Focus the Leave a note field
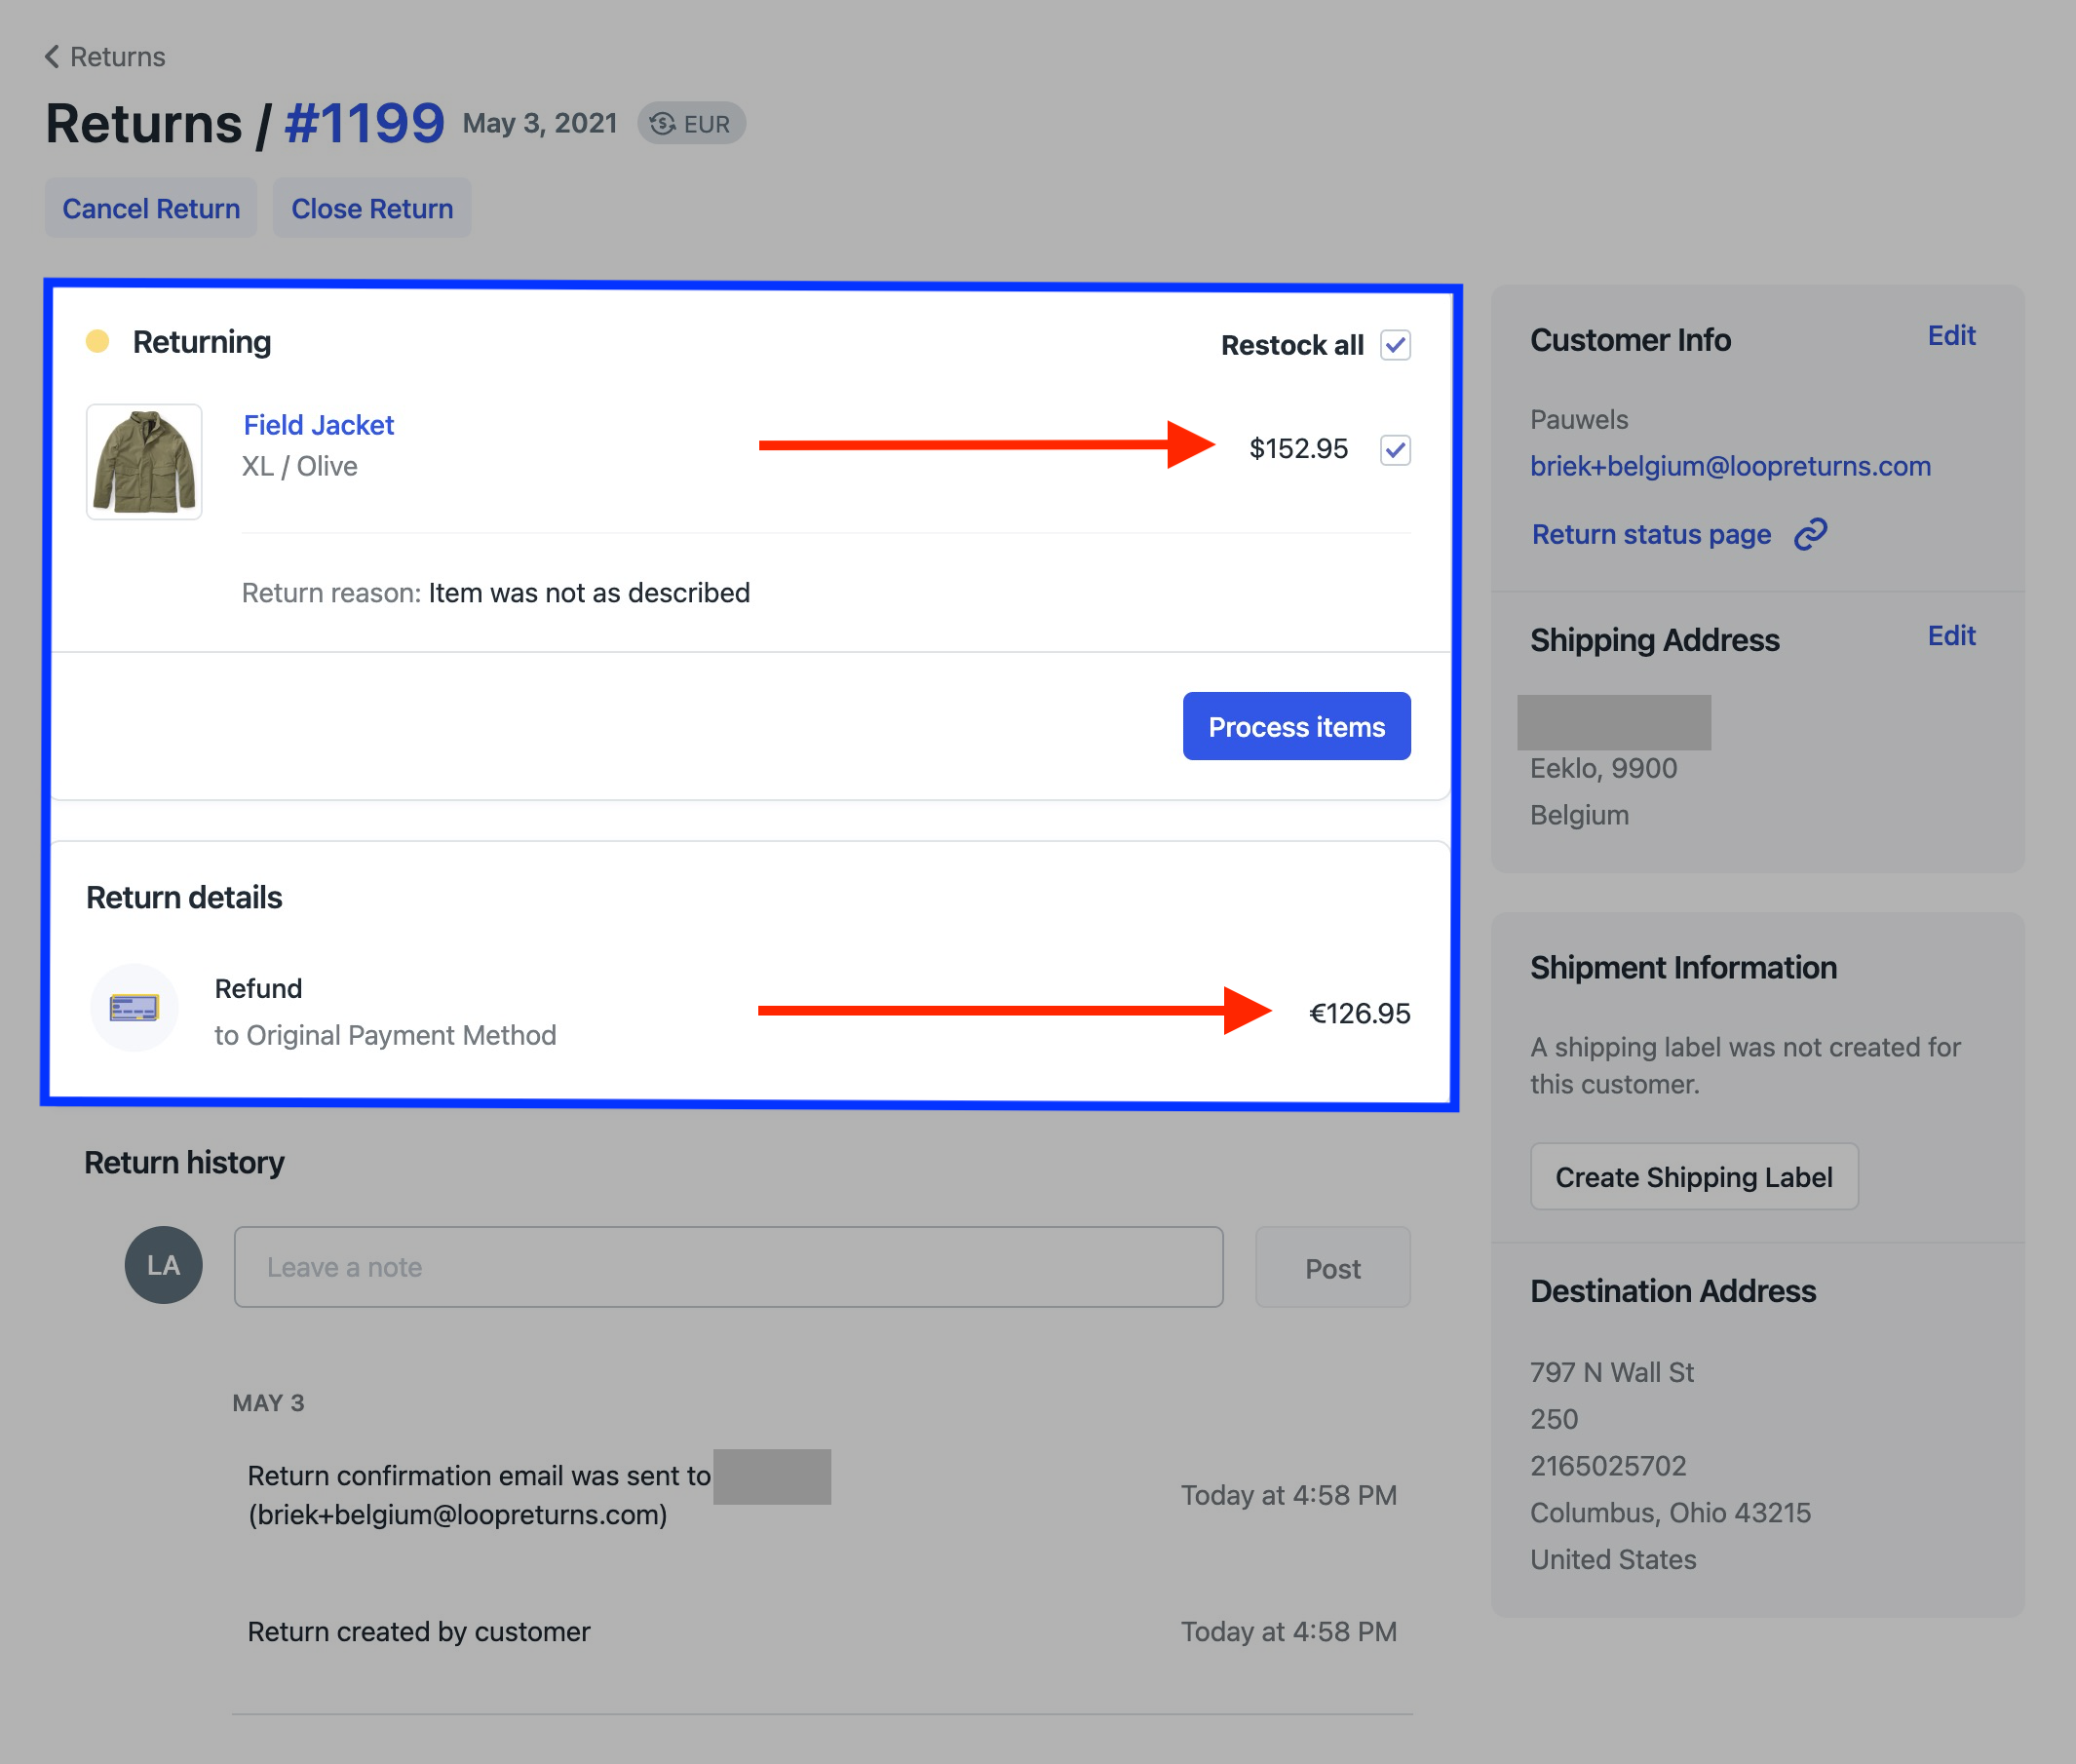The width and height of the screenshot is (2076, 1764). coord(728,1267)
